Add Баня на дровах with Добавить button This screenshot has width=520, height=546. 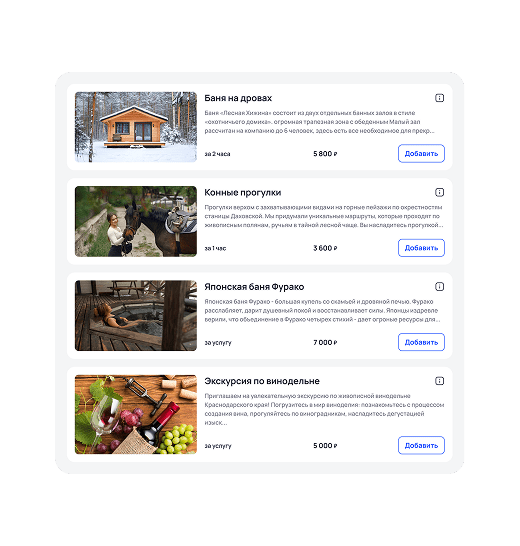(x=421, y=154)
